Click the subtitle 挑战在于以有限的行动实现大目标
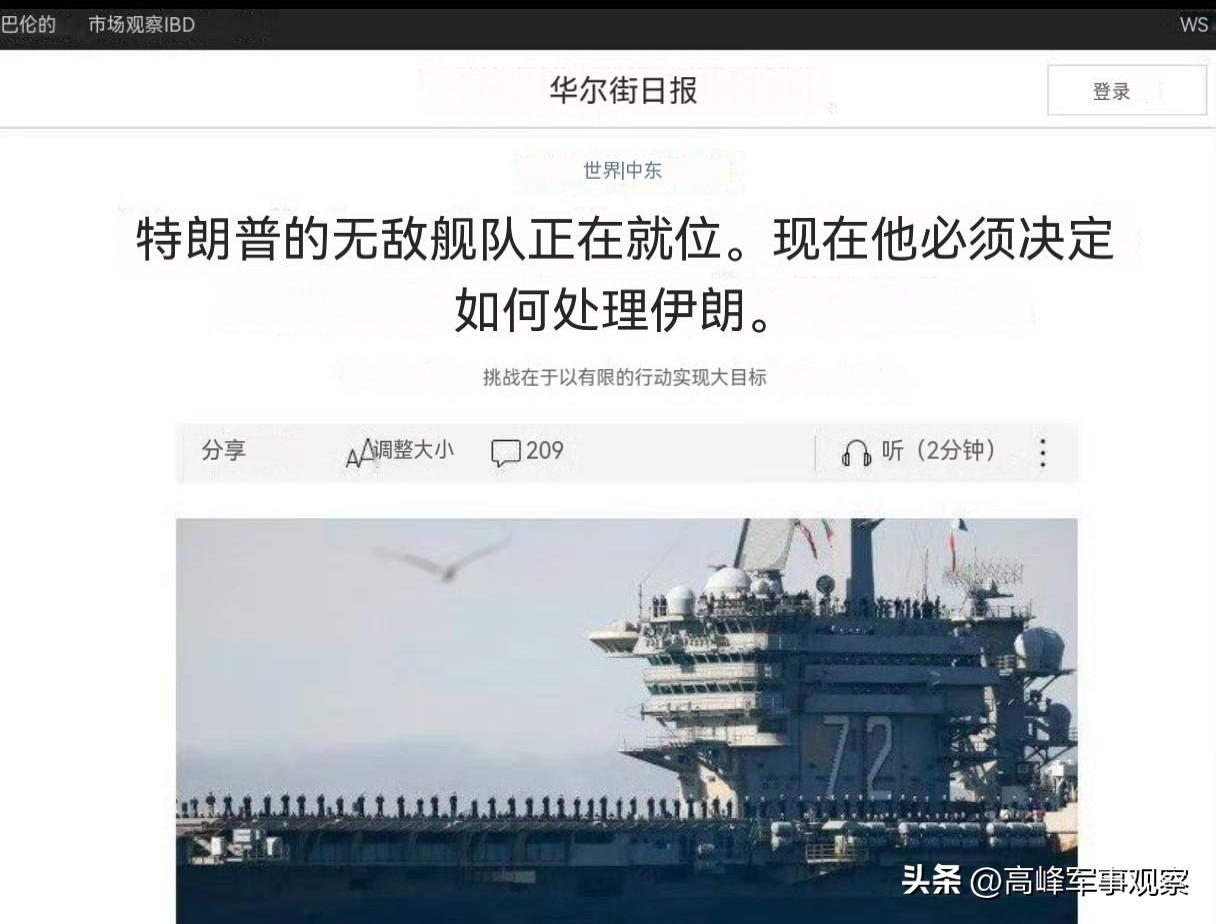This screenshot has width=1216, height=924. pyautogui.click(x=624, y=377)
